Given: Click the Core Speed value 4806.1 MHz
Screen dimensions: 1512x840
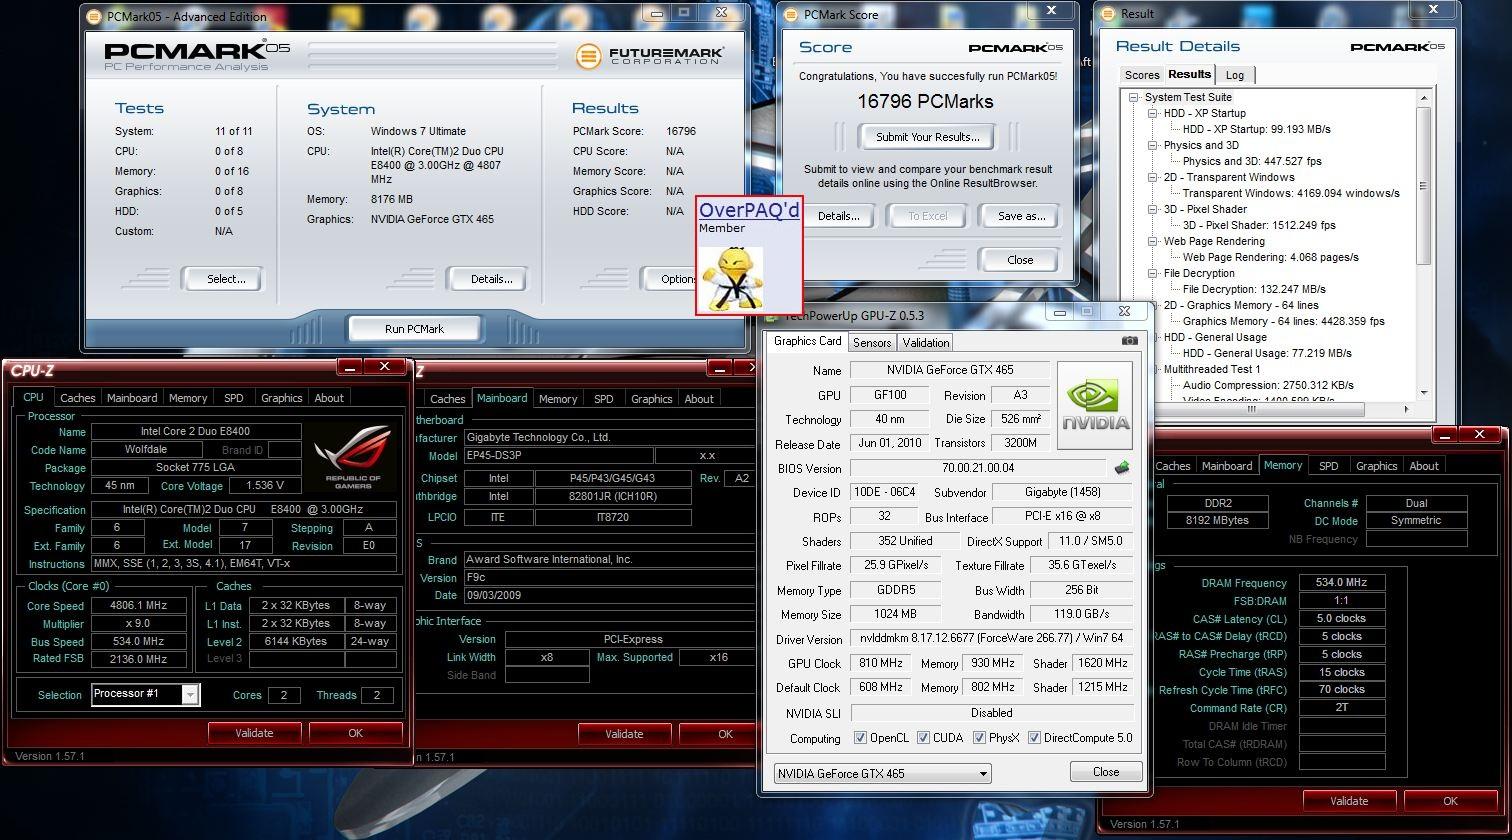Looking at the screenshot, I should click(139, 606).
